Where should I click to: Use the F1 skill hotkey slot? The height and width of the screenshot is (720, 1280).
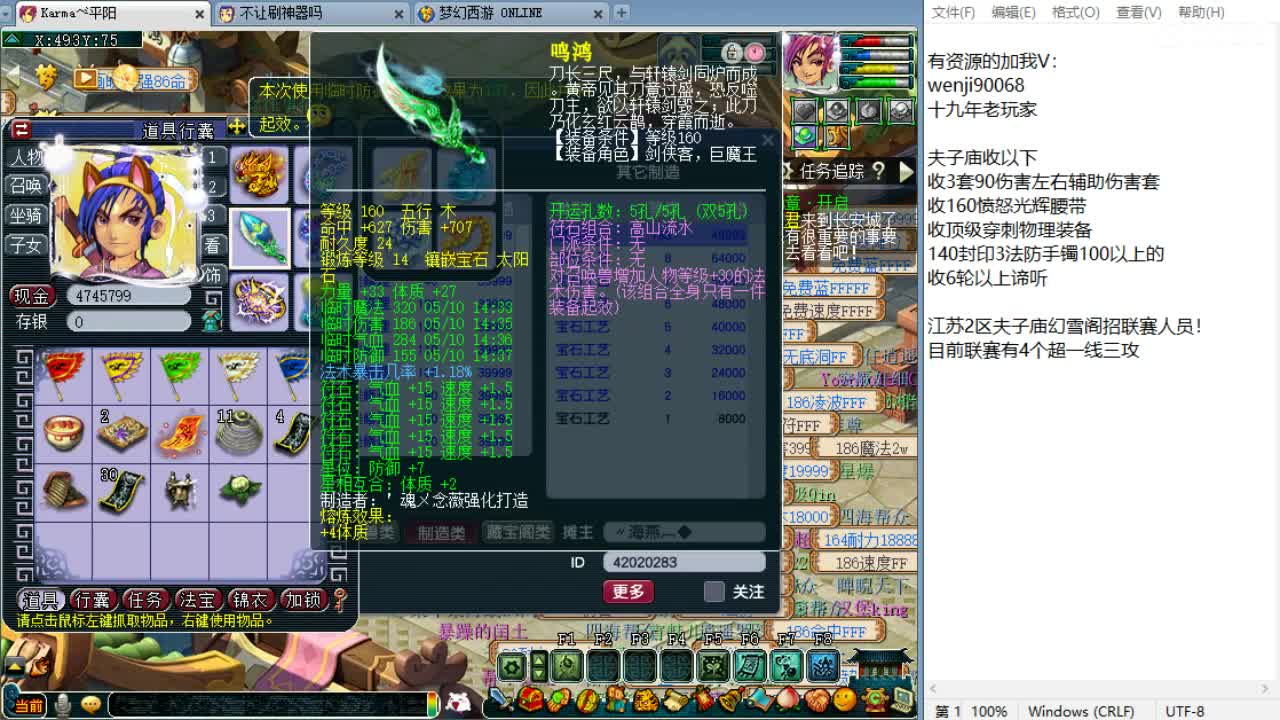(567, 666)
